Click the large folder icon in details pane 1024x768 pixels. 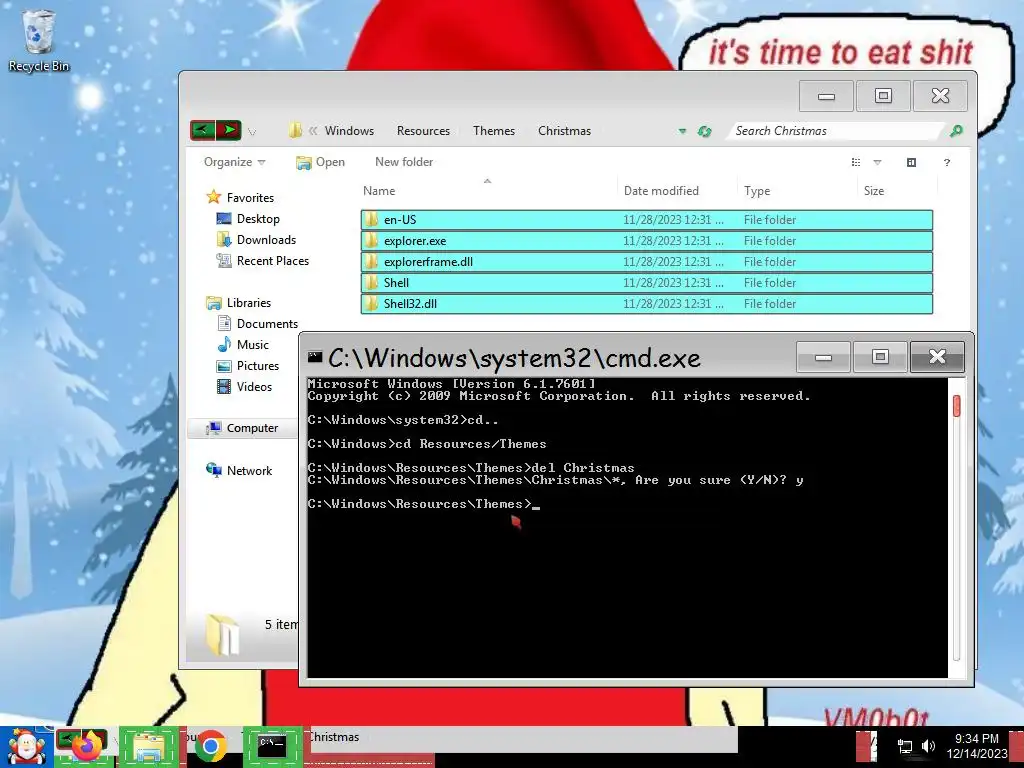223,633
